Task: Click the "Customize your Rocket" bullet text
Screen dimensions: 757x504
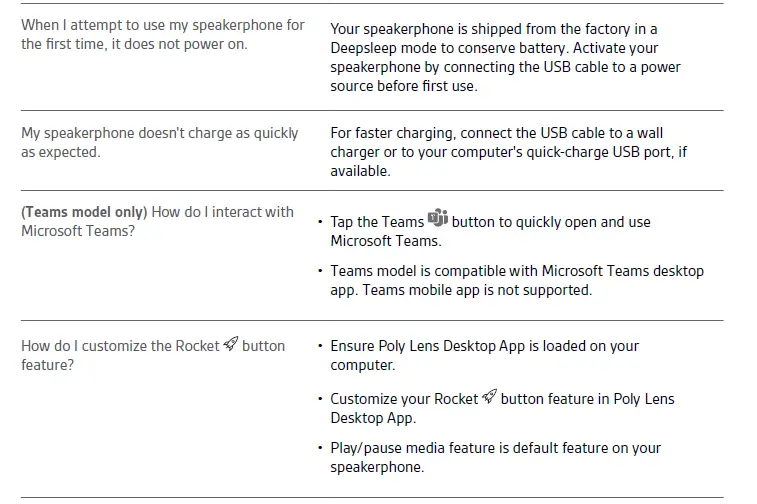Action: click(x=502, y=408)
